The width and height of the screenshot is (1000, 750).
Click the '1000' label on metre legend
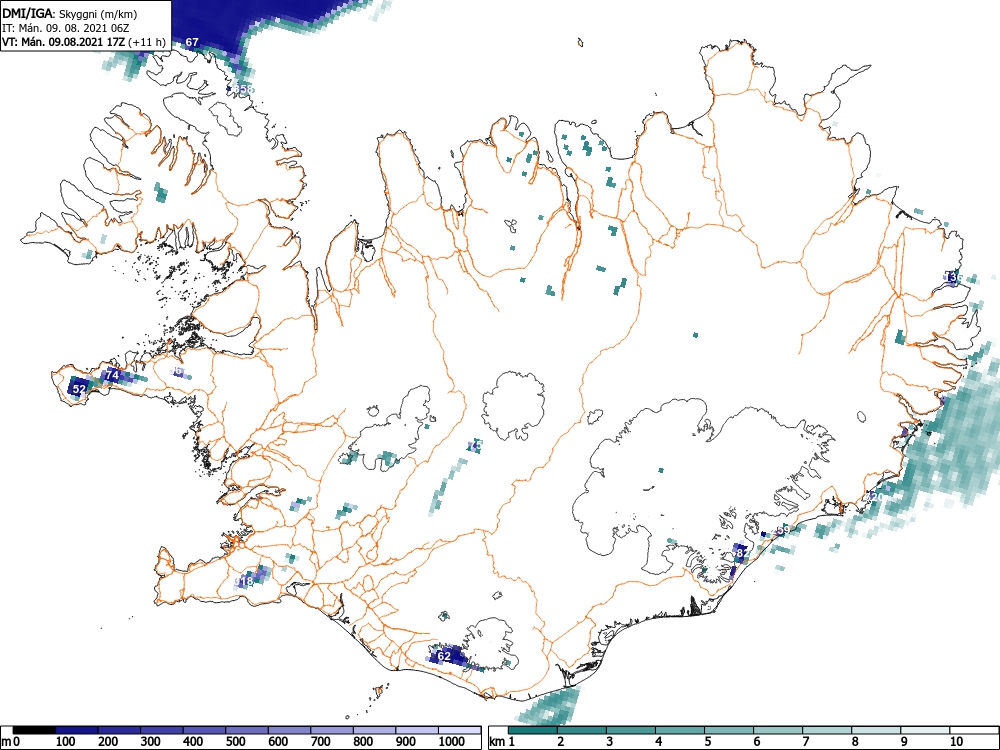tap(452, 741)
